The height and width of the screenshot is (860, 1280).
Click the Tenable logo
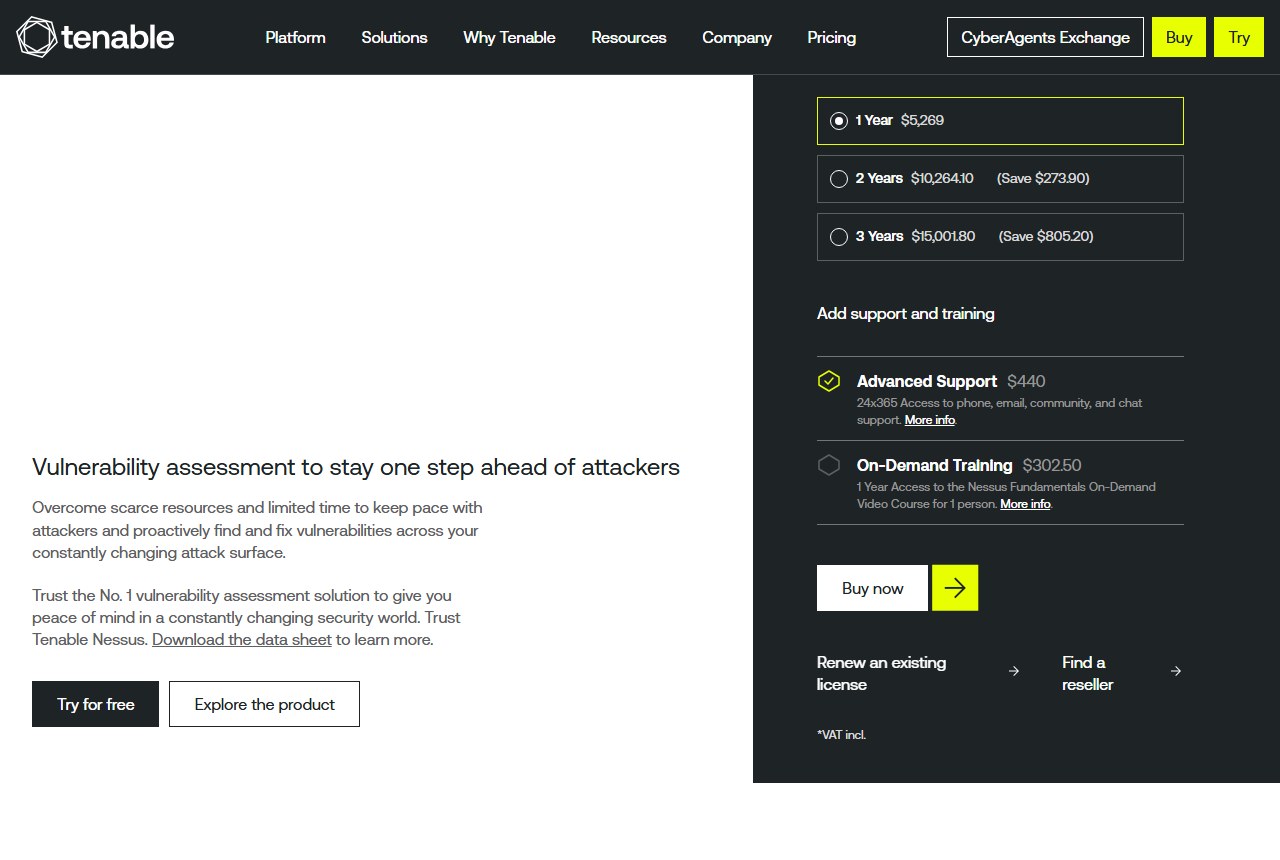click(x=95, y=37)
